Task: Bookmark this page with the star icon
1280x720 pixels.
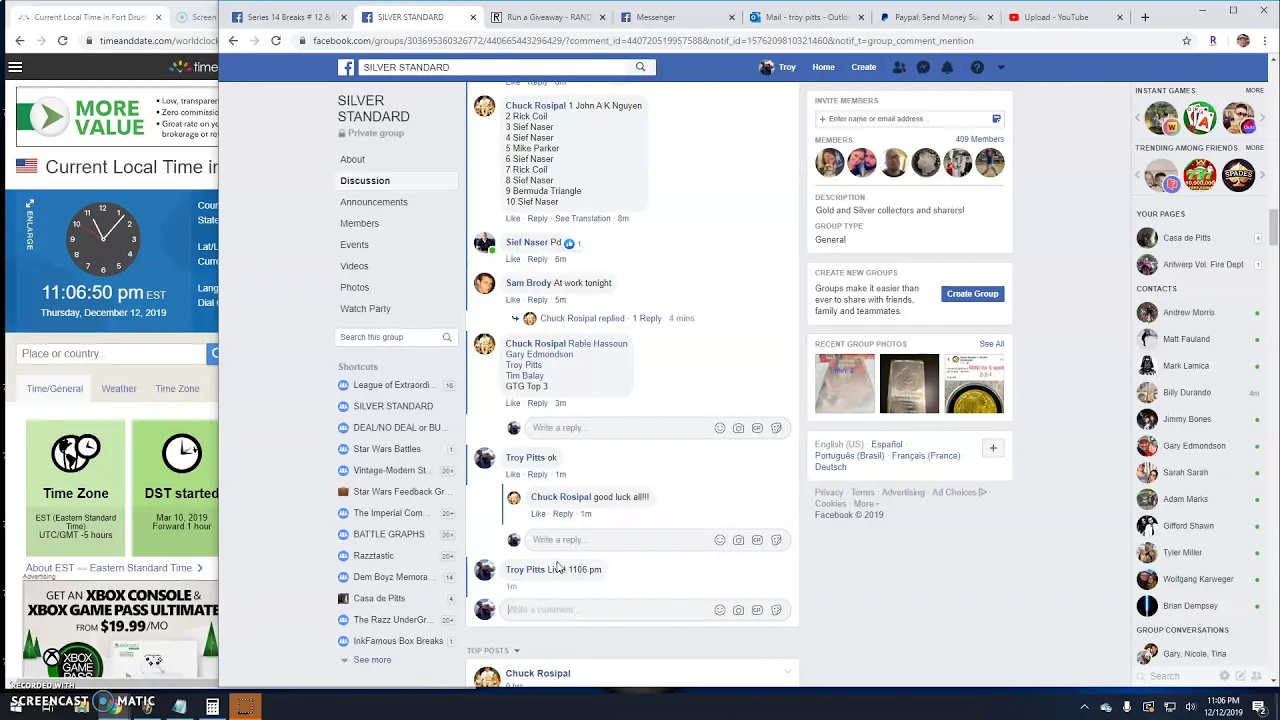Action: 1186,41
